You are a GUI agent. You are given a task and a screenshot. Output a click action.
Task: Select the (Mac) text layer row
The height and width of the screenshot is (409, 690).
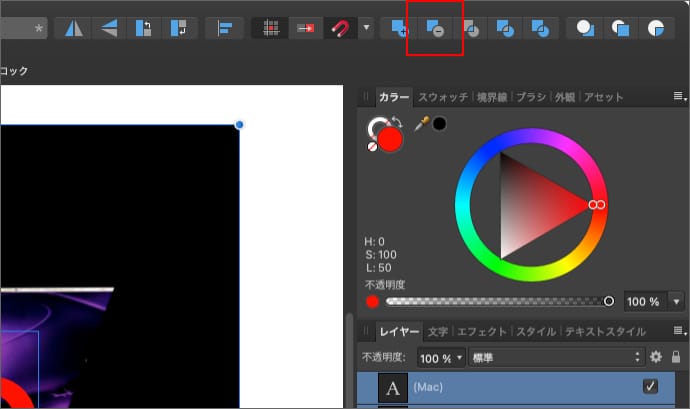pyautogui.click(x=500, y=386)
